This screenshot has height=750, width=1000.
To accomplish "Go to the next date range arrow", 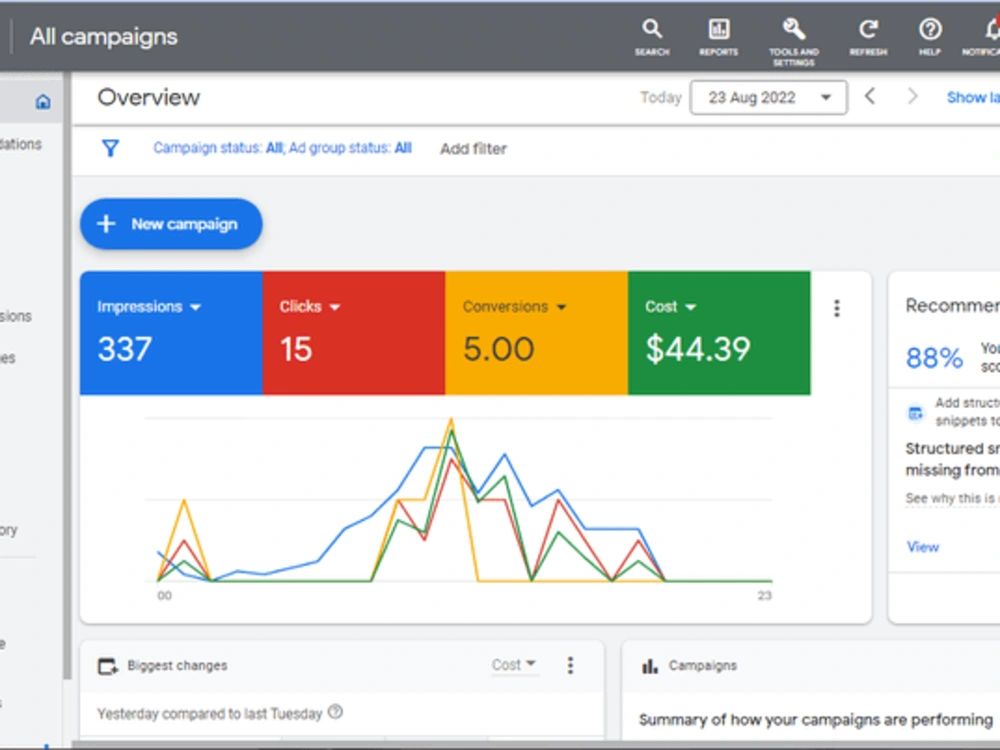I will [913, 97].
